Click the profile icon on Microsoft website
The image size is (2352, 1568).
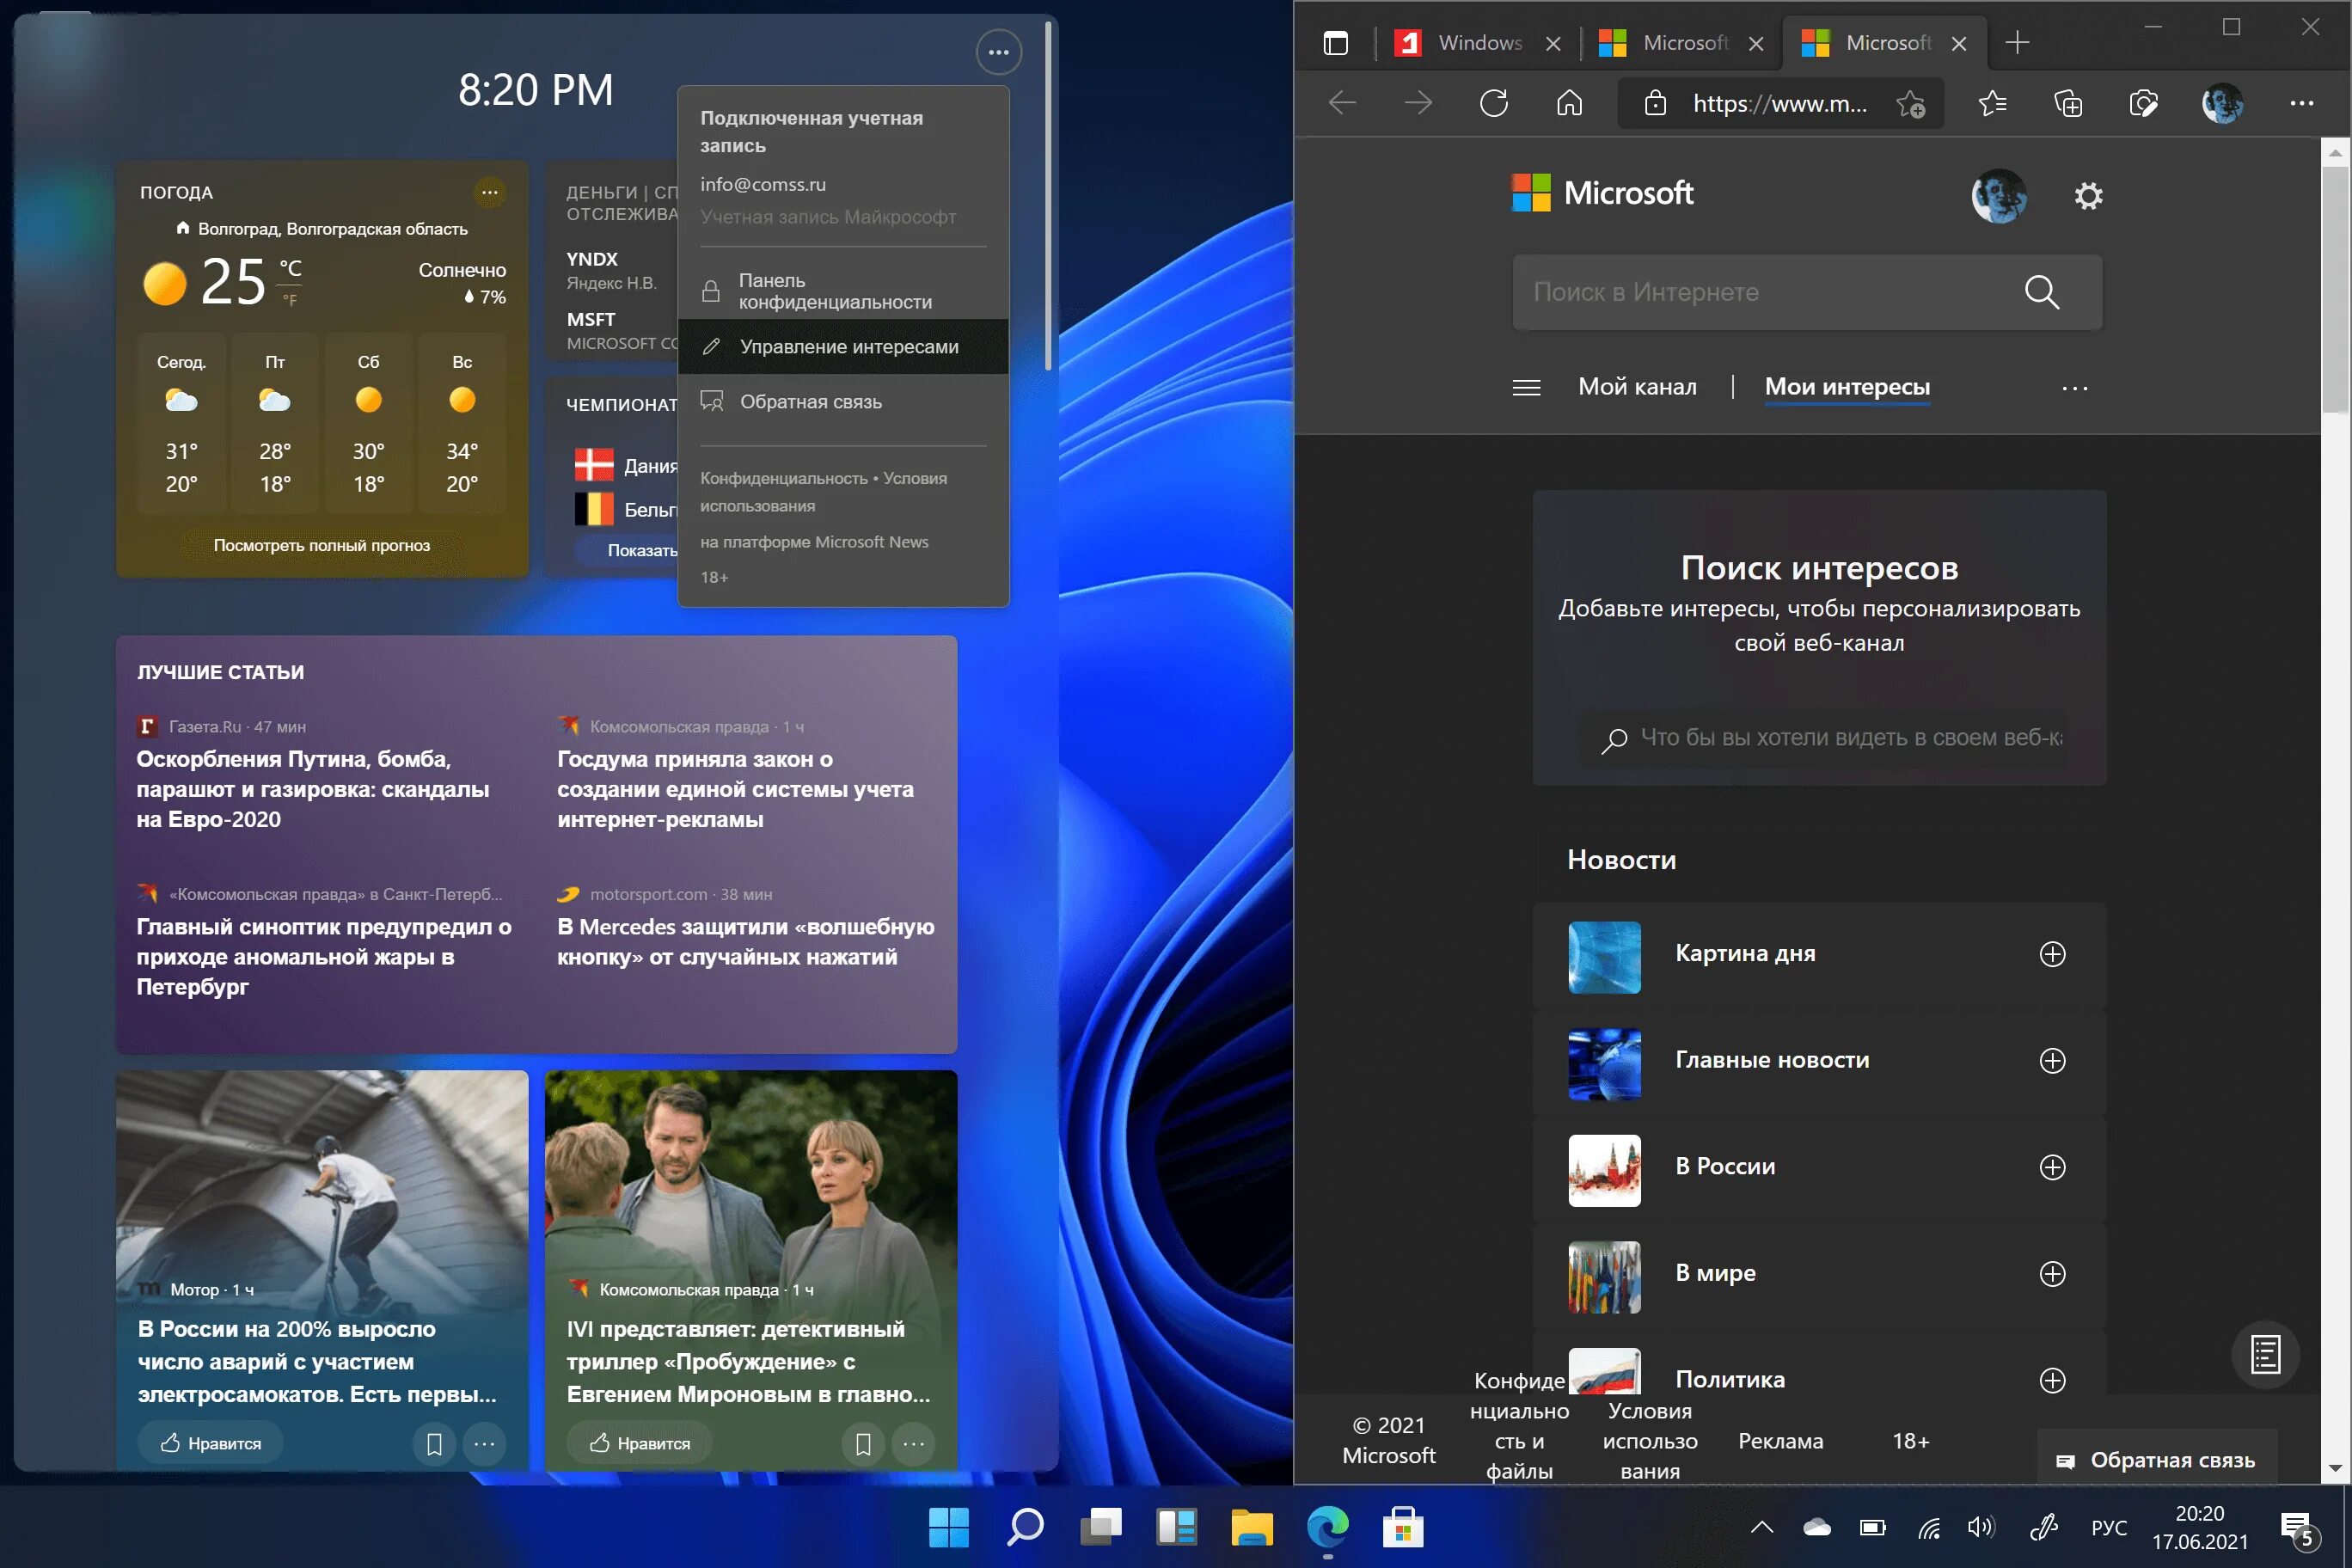coord(1995,194)
